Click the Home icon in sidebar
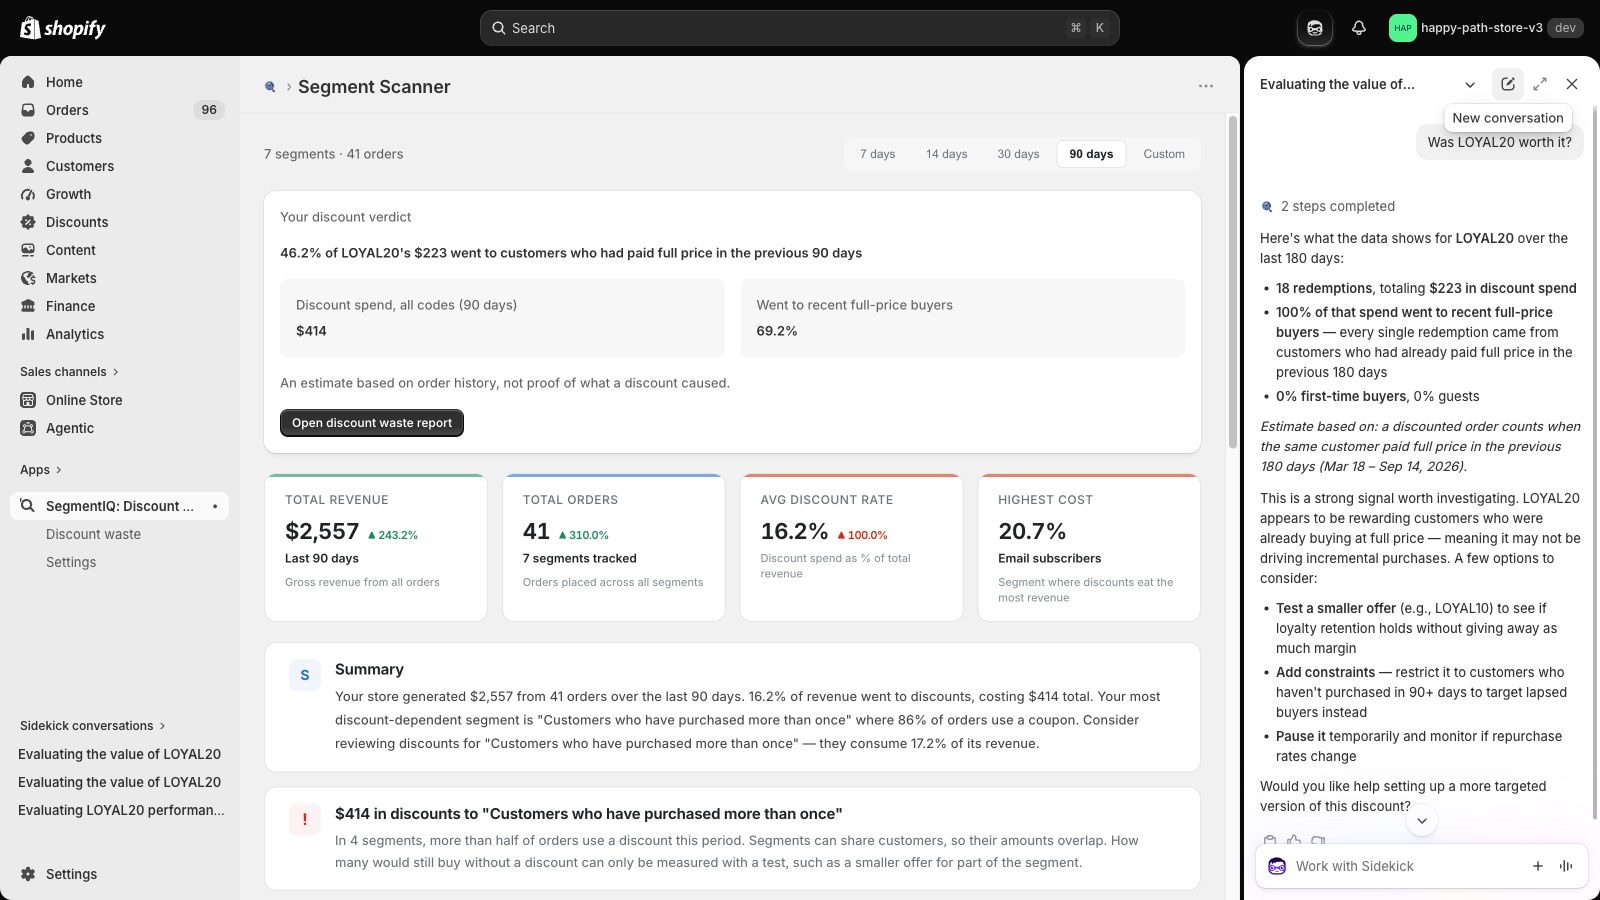Viewport: 1600px width, 900px height. (28, 82)
